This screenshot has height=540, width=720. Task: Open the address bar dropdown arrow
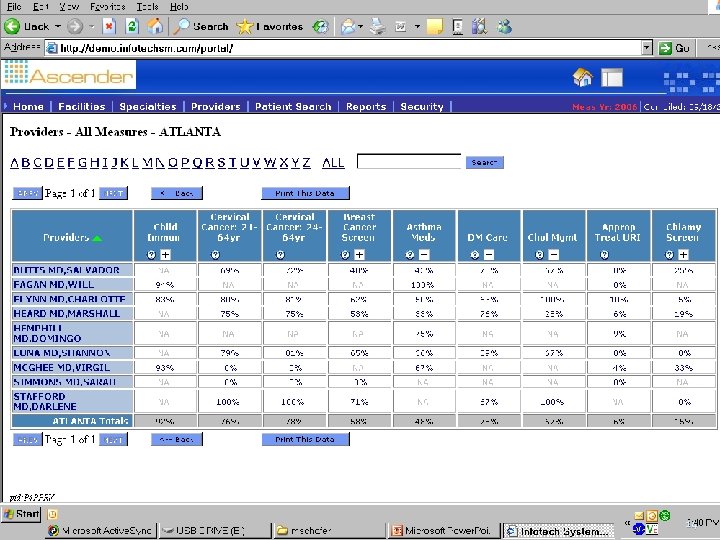[647, 48]
